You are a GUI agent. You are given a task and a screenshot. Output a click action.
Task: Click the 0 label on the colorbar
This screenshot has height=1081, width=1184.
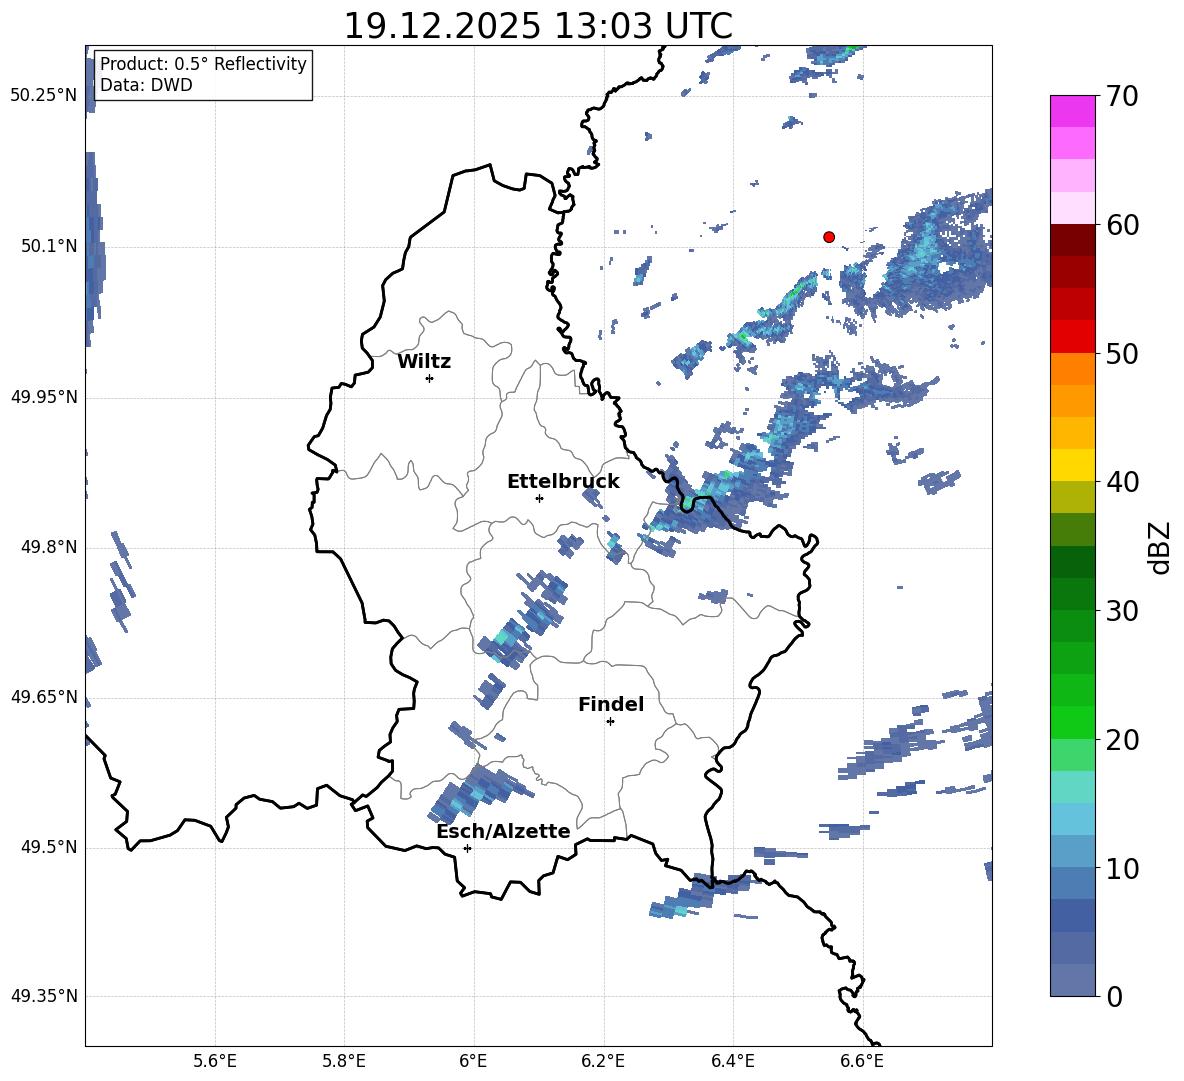(1114, 996)
